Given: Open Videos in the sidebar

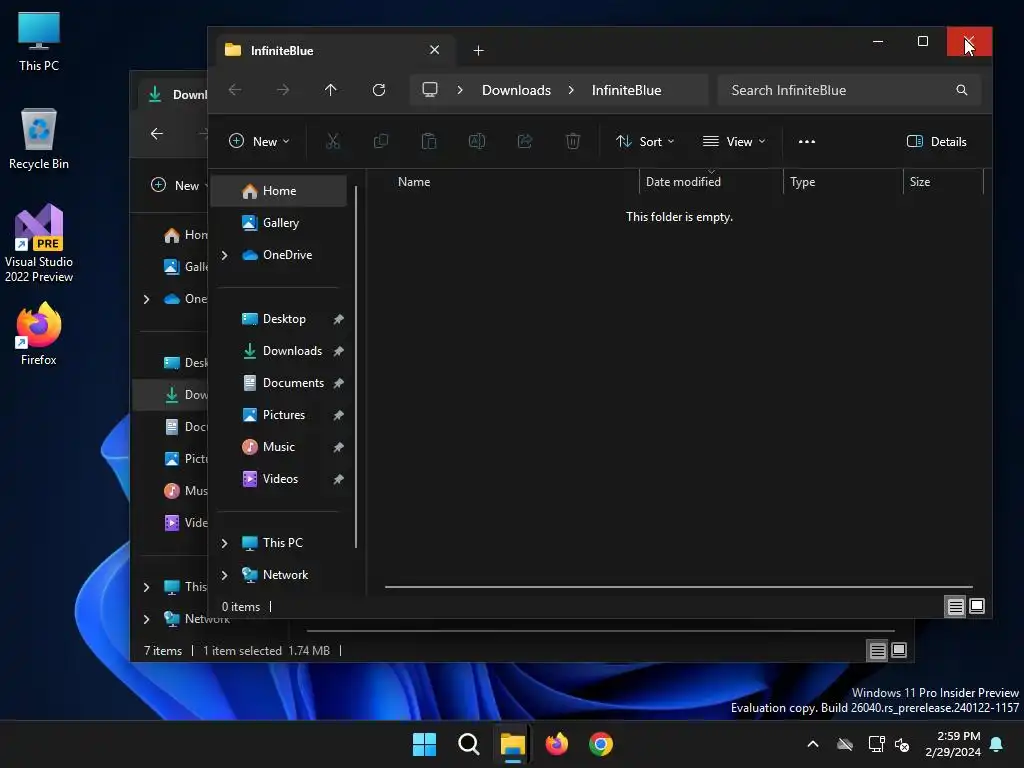Looking at the screenshot, I should (x=280, y=479).
